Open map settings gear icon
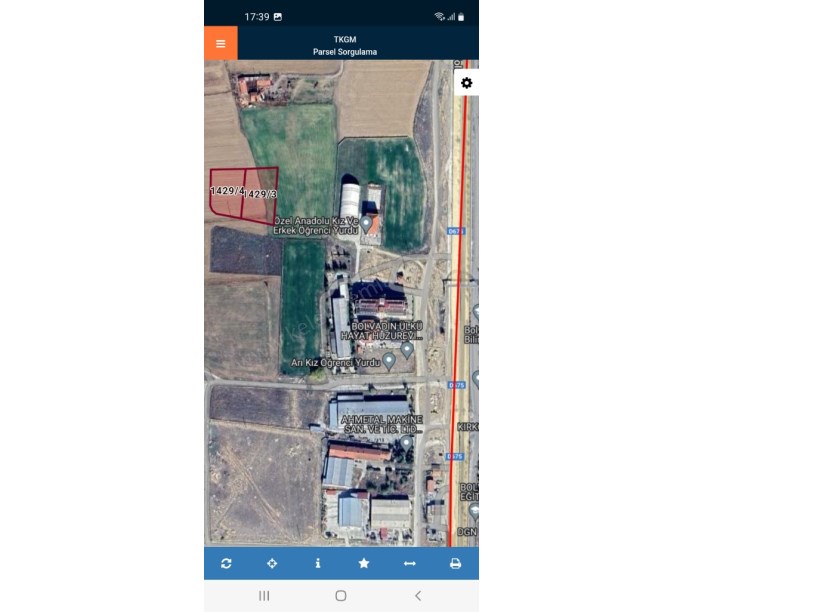Screen dimensions: 816x612 467,83
